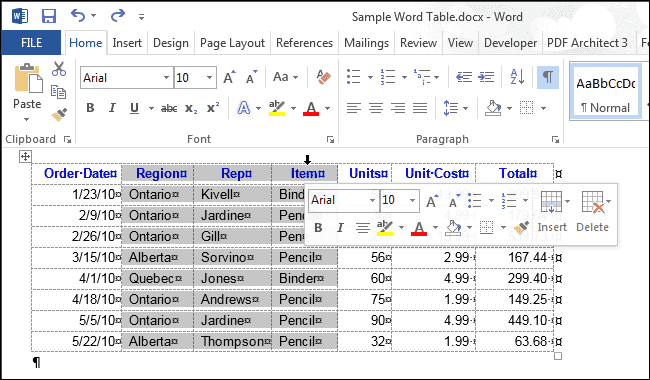Save the document with the floppy disk icon
This screenshot has height=380, width=650.
[x=49, y=16]
